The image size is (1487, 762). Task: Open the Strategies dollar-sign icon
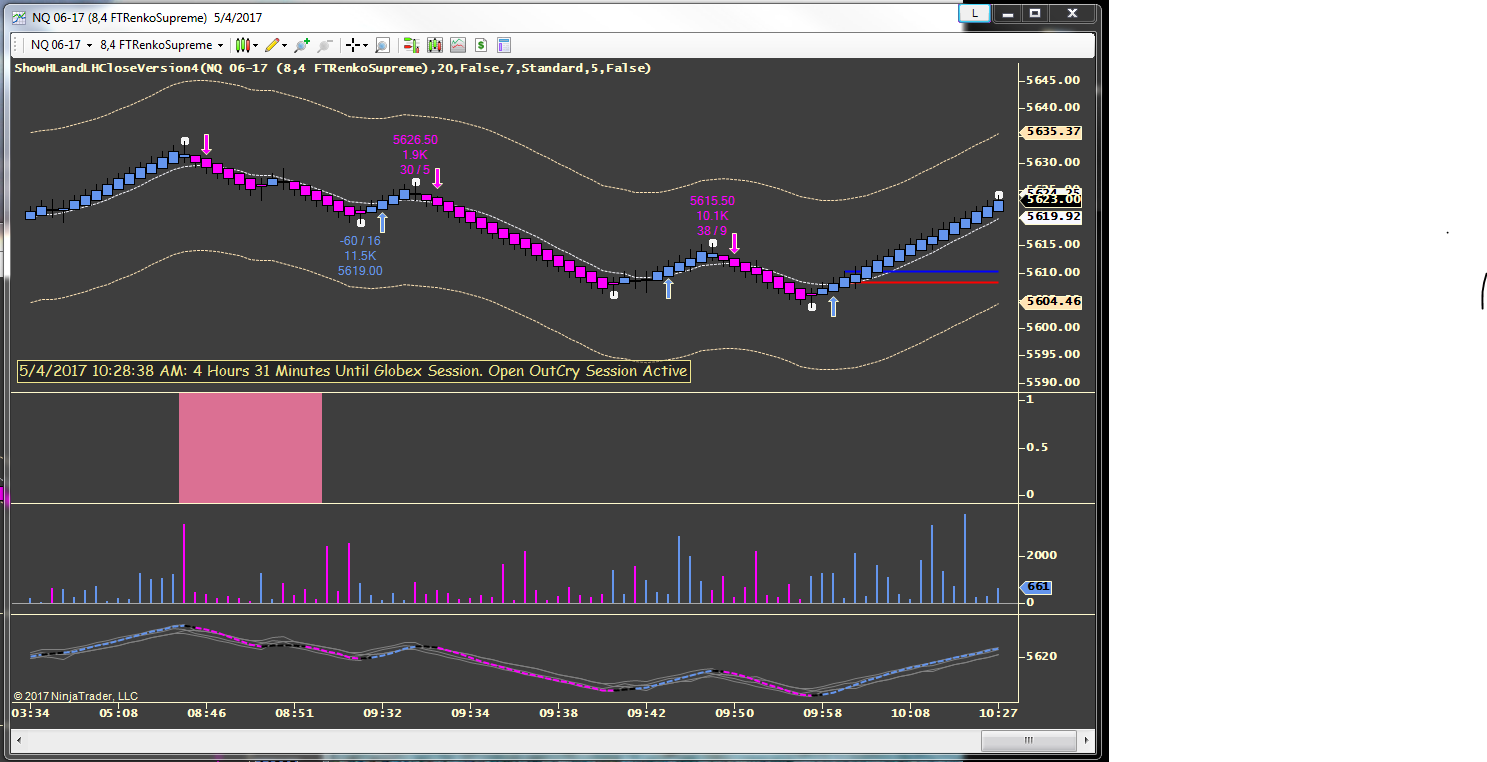[481, 45]
